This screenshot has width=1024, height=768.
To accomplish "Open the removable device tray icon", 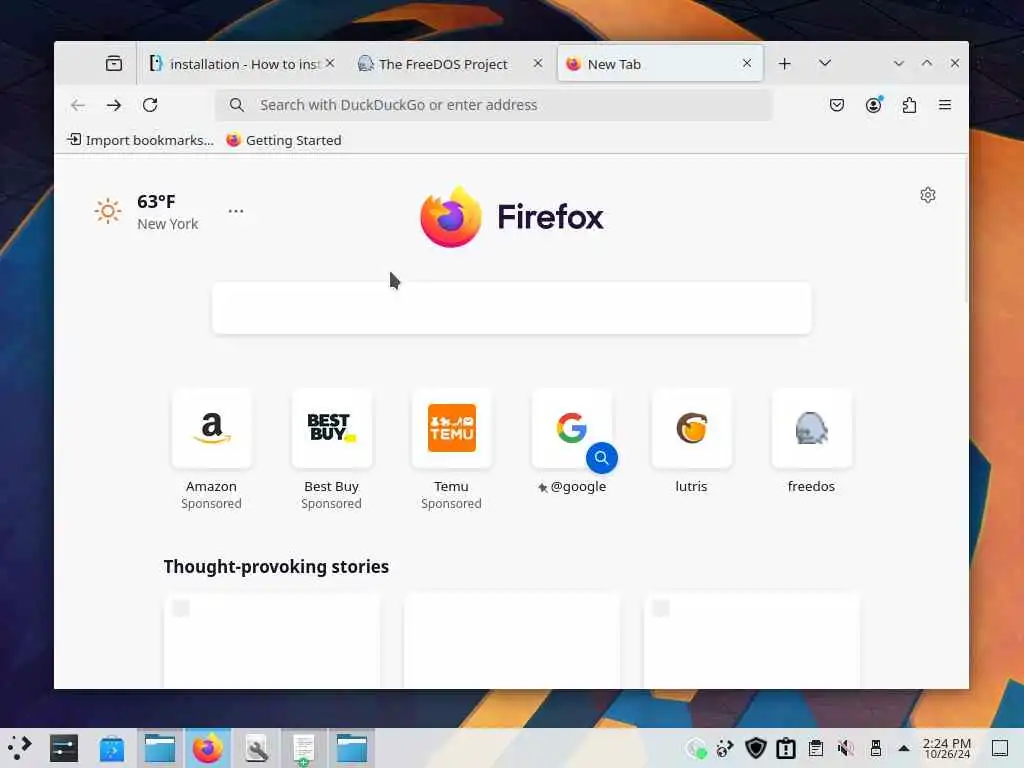I will (876, 748).
